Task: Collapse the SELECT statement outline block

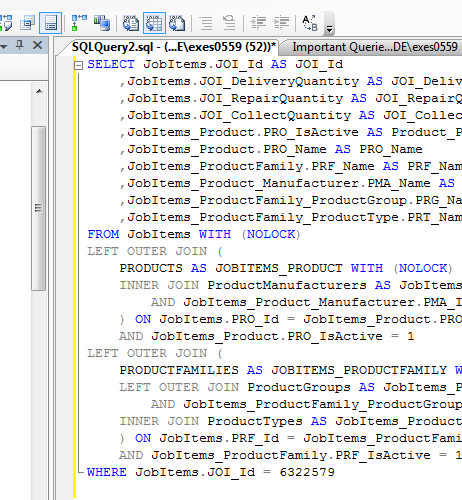Action: pos(78,65)
